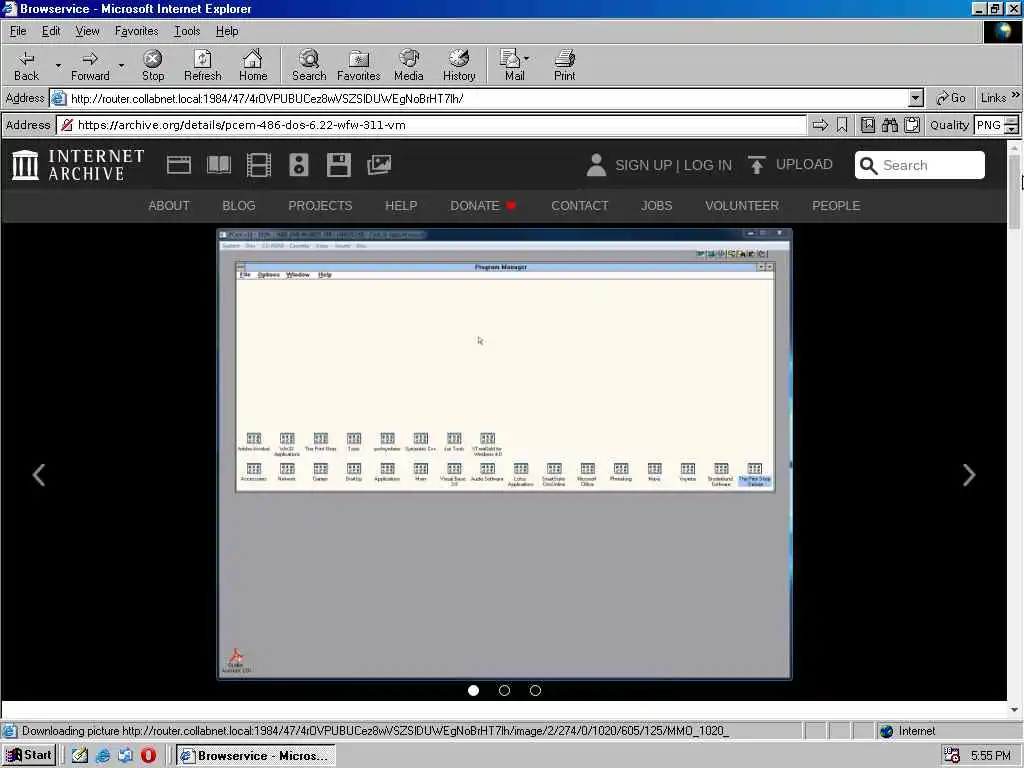
Task: Open the Back button history dropdown arrow
Action: (x=58, y=65)
